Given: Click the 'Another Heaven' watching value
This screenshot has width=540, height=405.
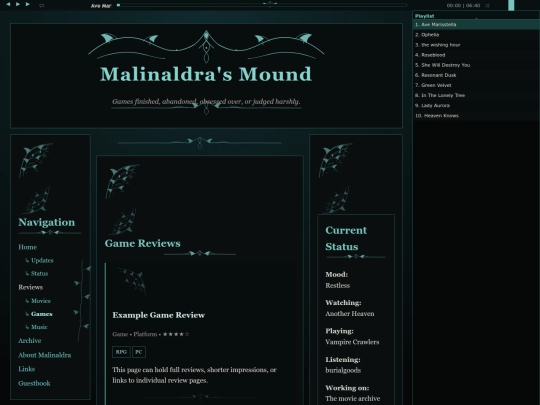Looking at the screenshot, I should [350, 314].
